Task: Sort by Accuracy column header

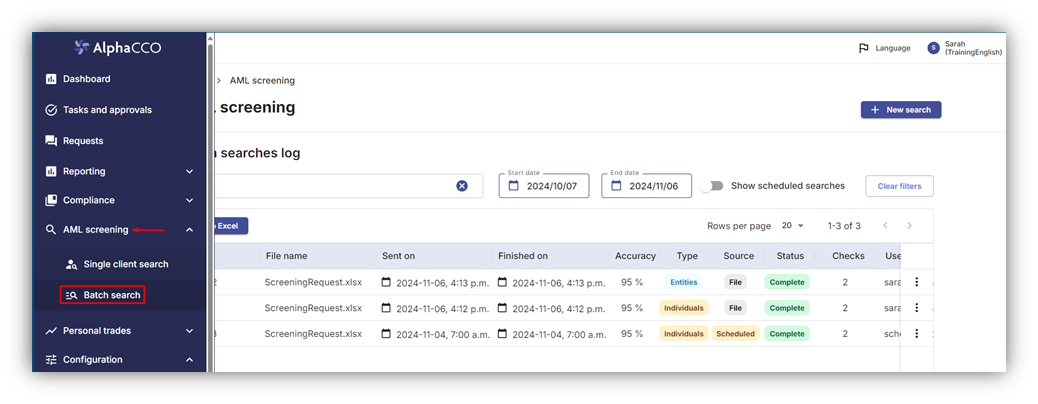Action: point(636,256)
